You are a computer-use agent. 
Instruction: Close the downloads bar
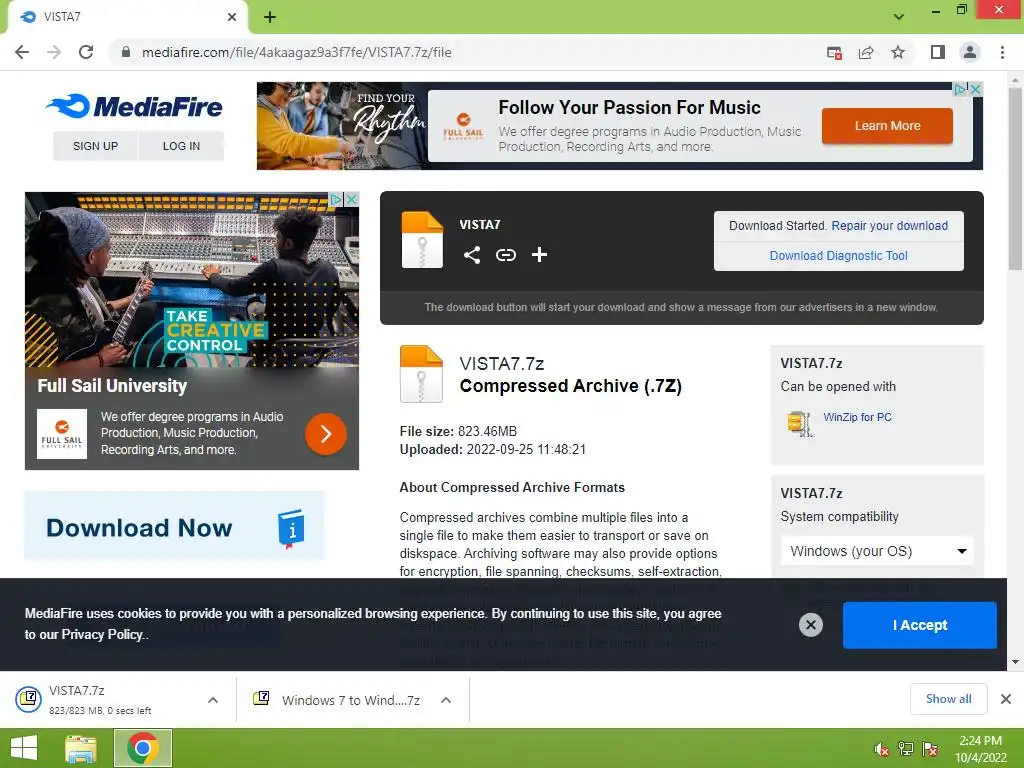point(1006,699)
